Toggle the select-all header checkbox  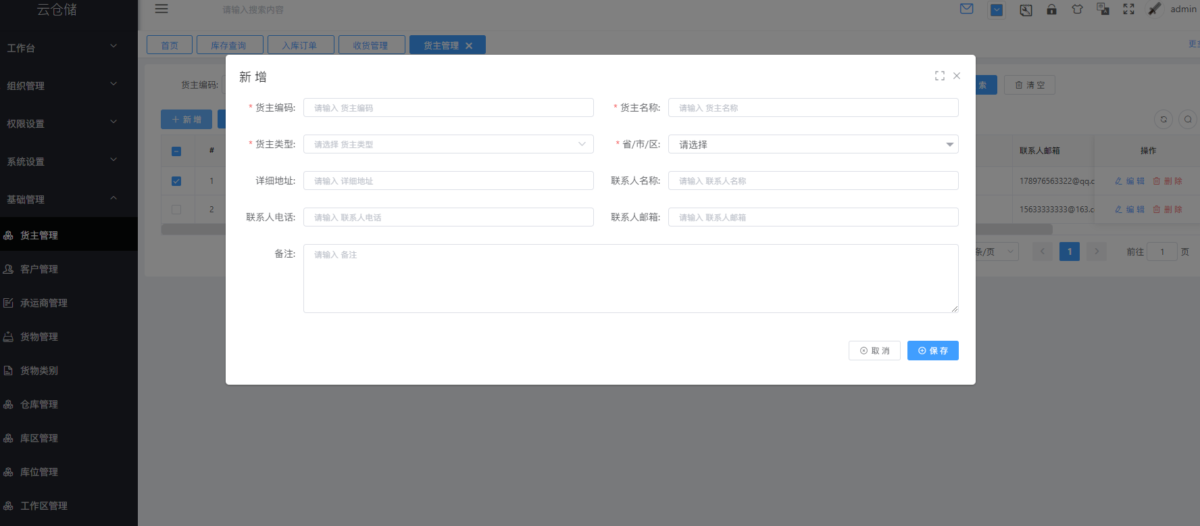pyautogui.click(x=176, y=151)
